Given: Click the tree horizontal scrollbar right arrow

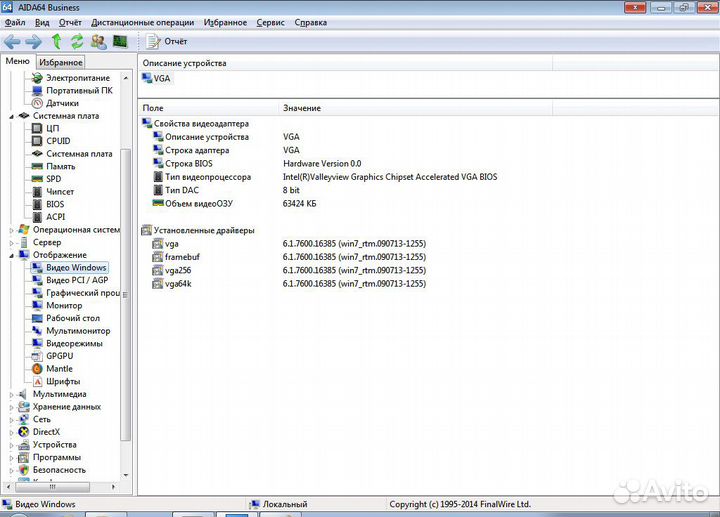Looking at the screenshot, I should pos(113,487).
